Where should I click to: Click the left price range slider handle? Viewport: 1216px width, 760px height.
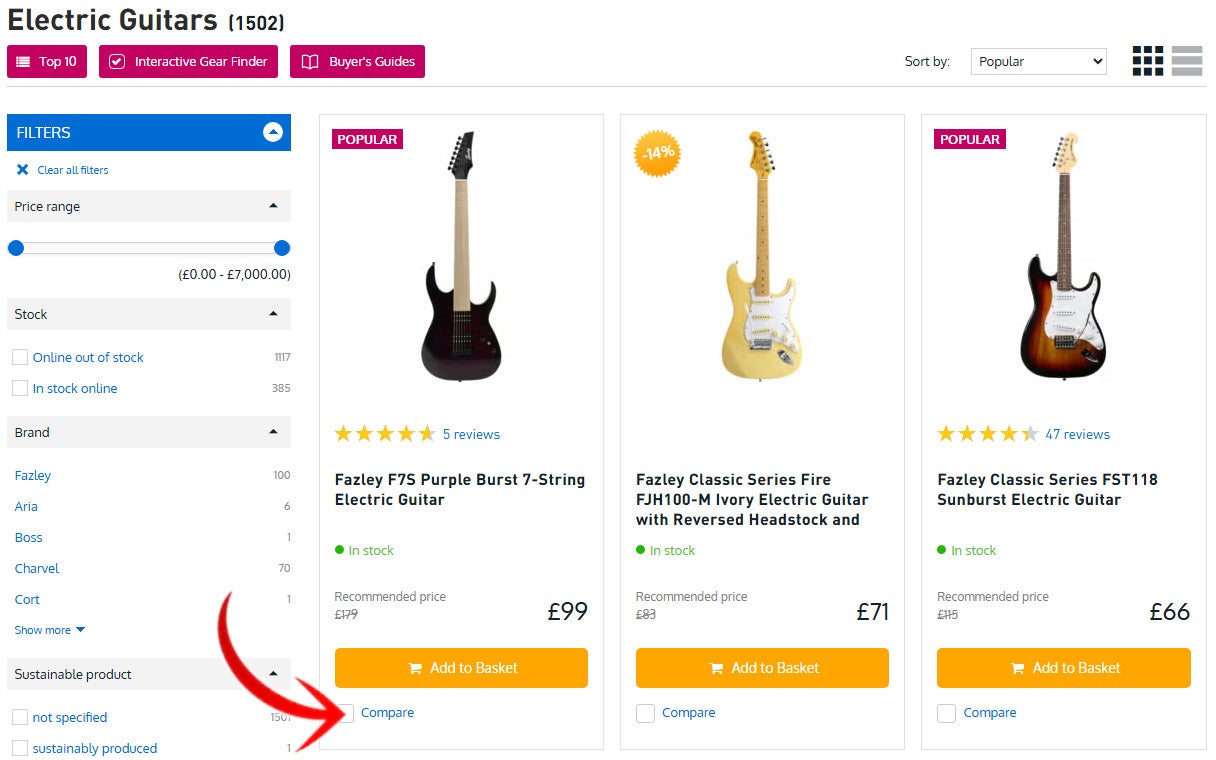click(x=16, y=247)
